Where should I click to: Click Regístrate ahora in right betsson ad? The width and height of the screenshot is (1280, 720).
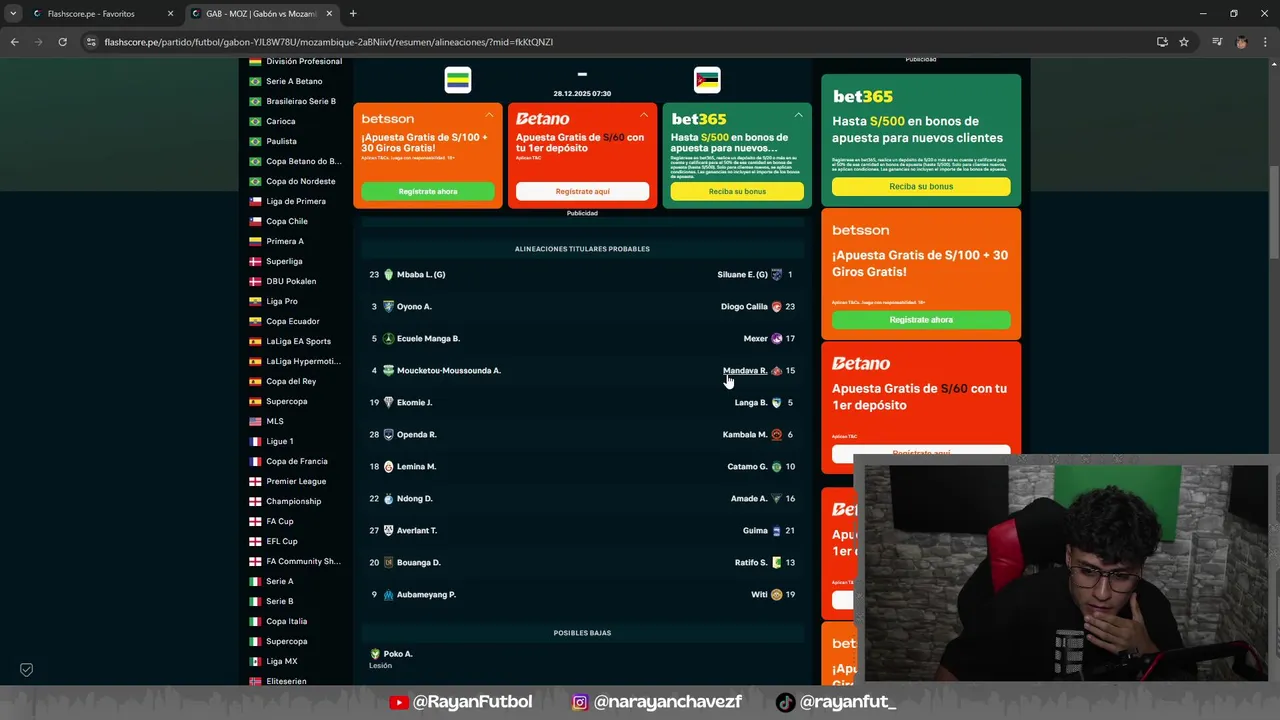921,320
